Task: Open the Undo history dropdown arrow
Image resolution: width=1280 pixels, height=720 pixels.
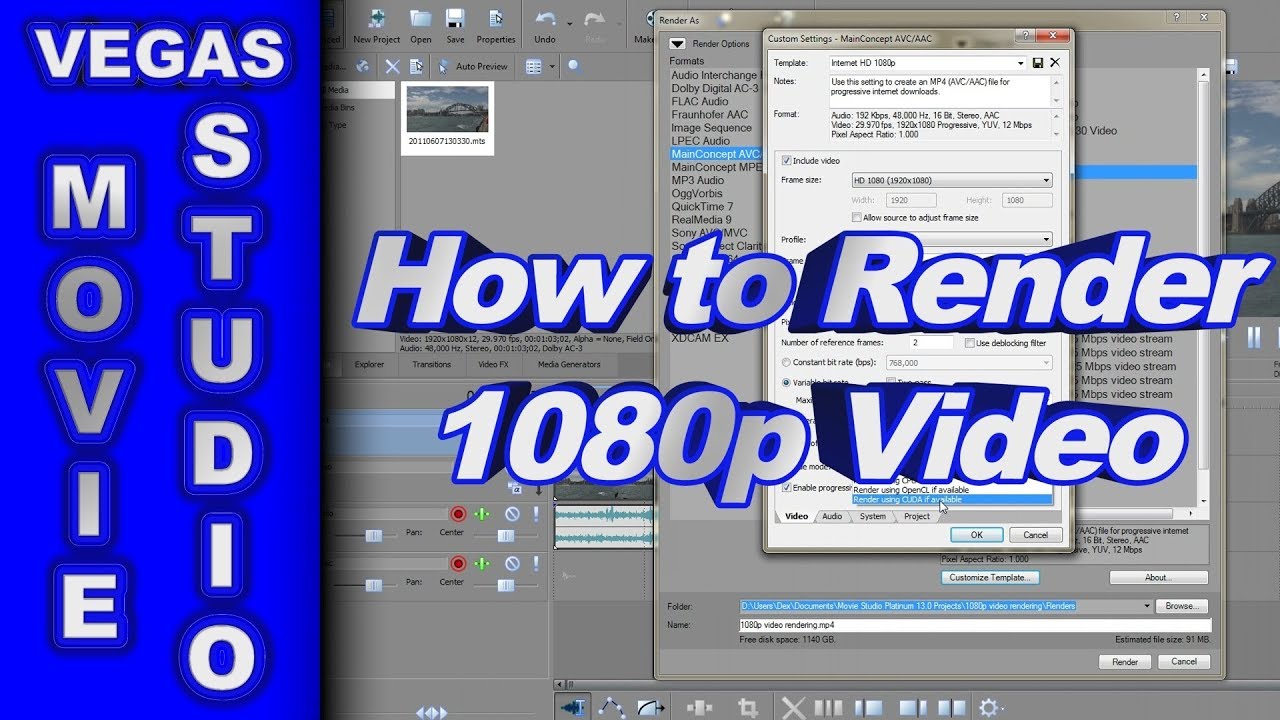Action: tap(568, 22)
